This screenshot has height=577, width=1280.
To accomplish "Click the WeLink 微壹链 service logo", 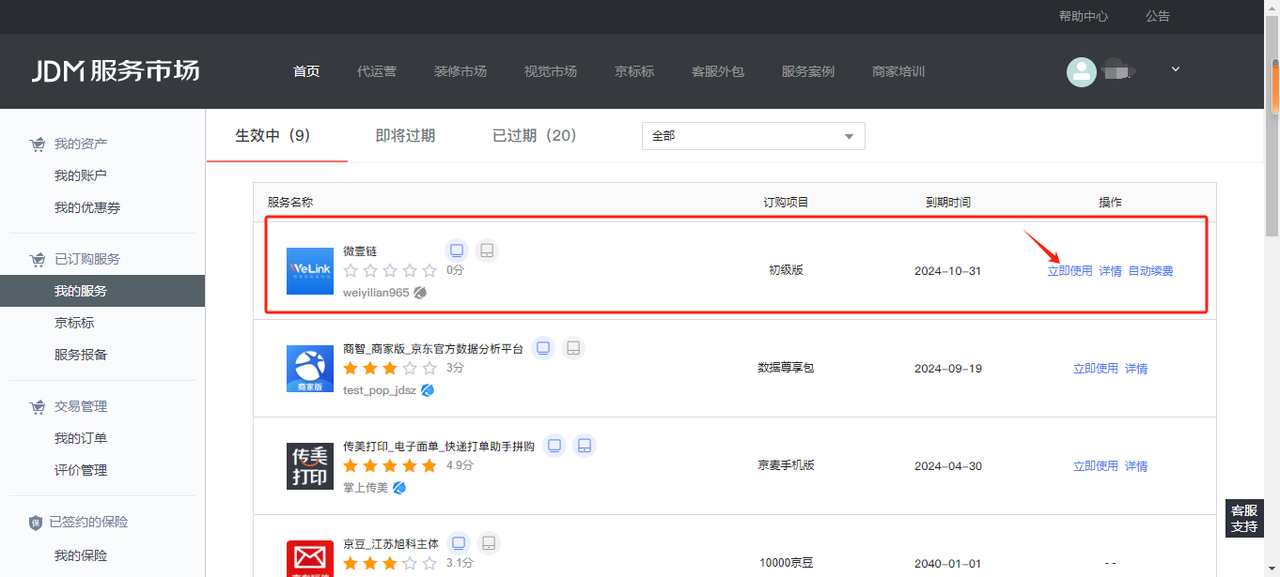I will point(310,270).
